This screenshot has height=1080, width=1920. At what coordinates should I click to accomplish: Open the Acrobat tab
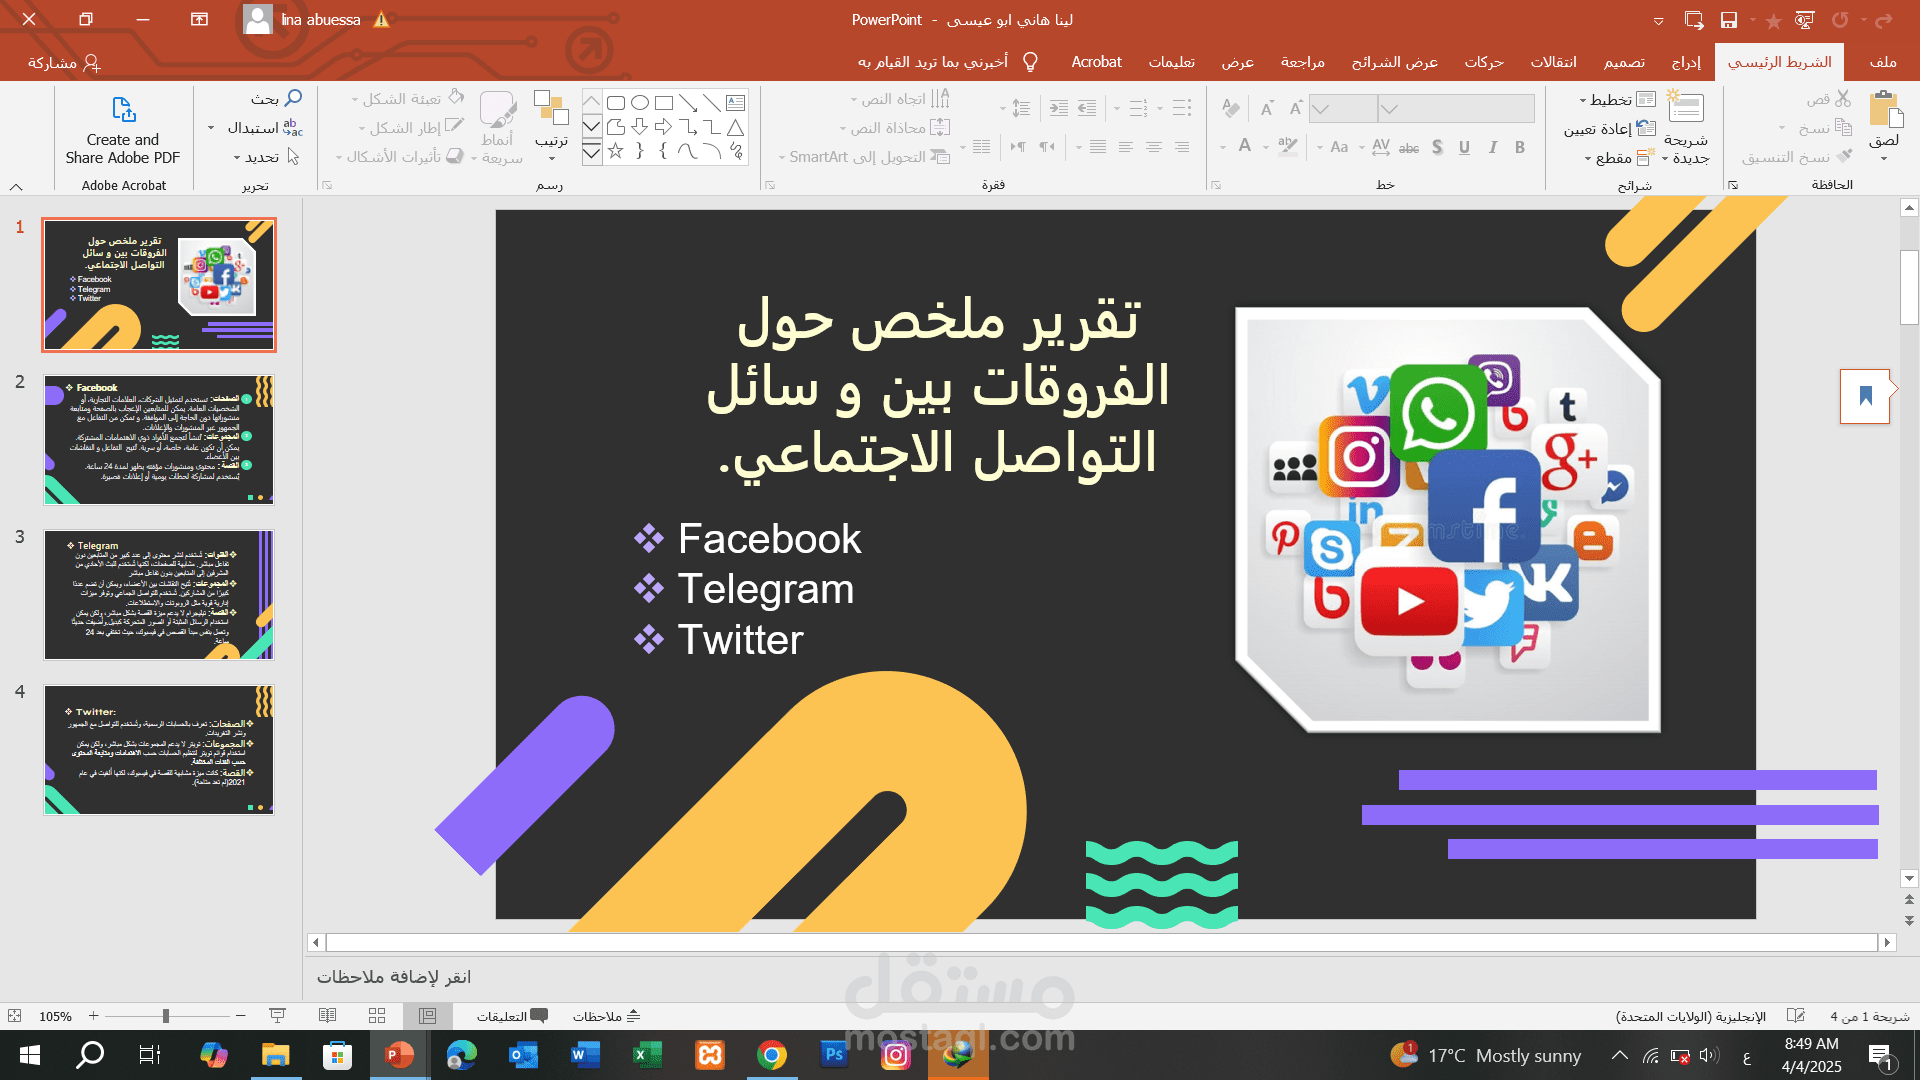(1096, 62)
